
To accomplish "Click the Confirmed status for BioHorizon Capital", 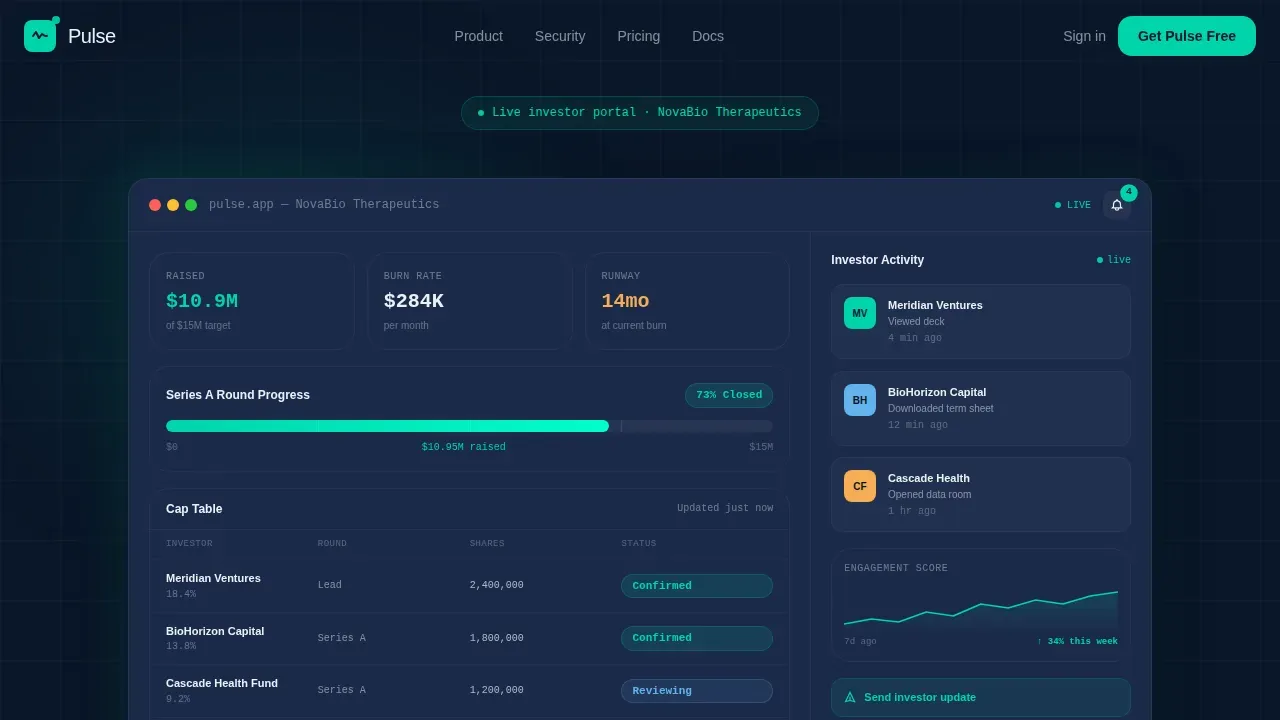I will (x=697, y=638).
